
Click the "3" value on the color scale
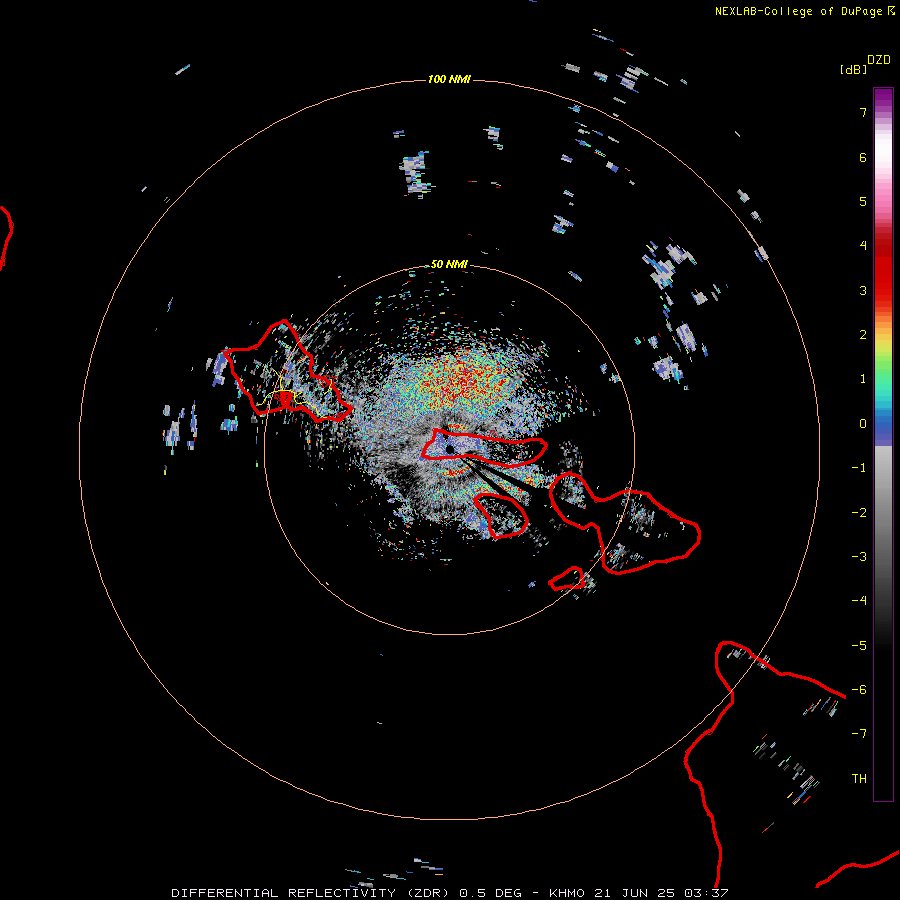863,290
